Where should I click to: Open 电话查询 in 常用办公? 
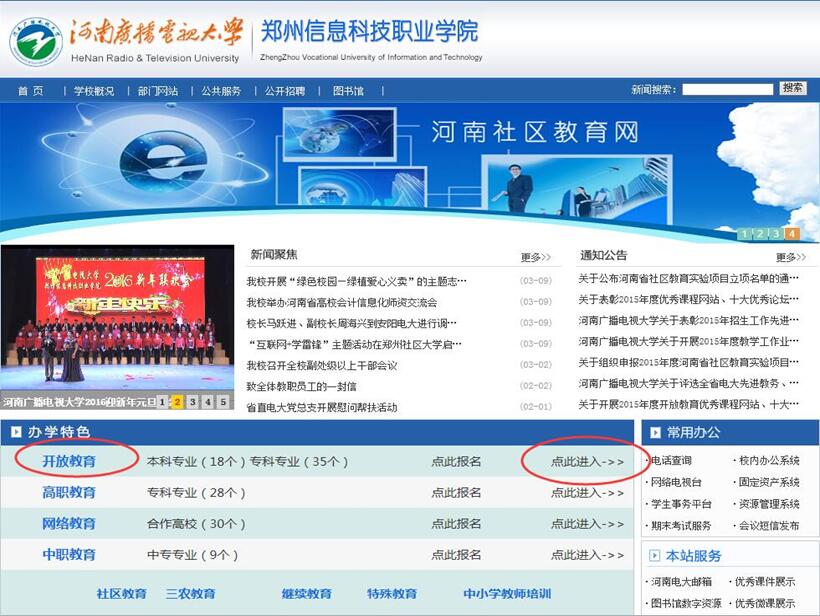[670, 461]
